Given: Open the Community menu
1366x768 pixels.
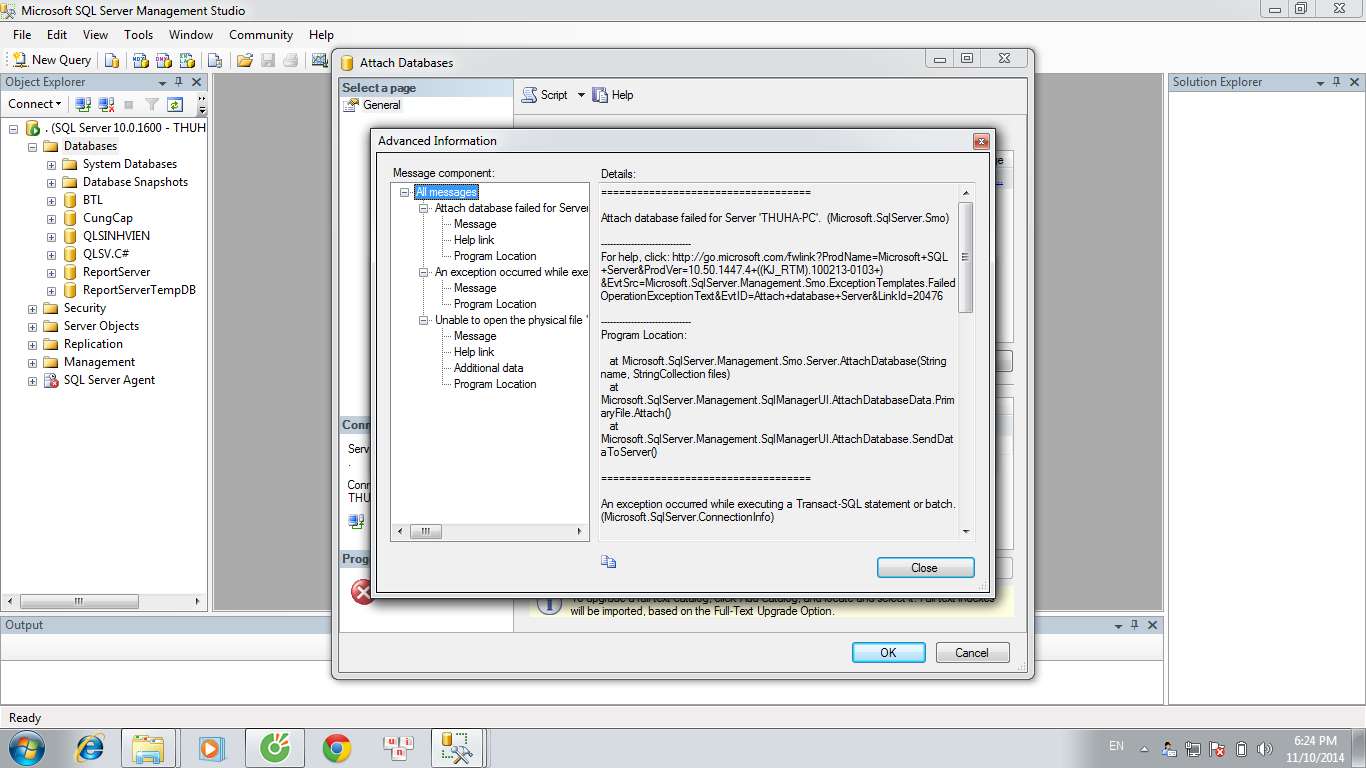Looking at the screenshot, I should (x=260, y=34).
